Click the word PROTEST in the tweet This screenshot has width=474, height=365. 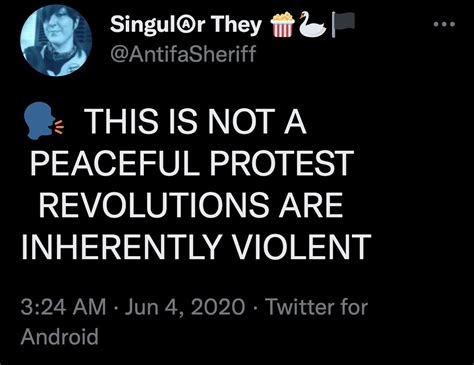point(281,163)
